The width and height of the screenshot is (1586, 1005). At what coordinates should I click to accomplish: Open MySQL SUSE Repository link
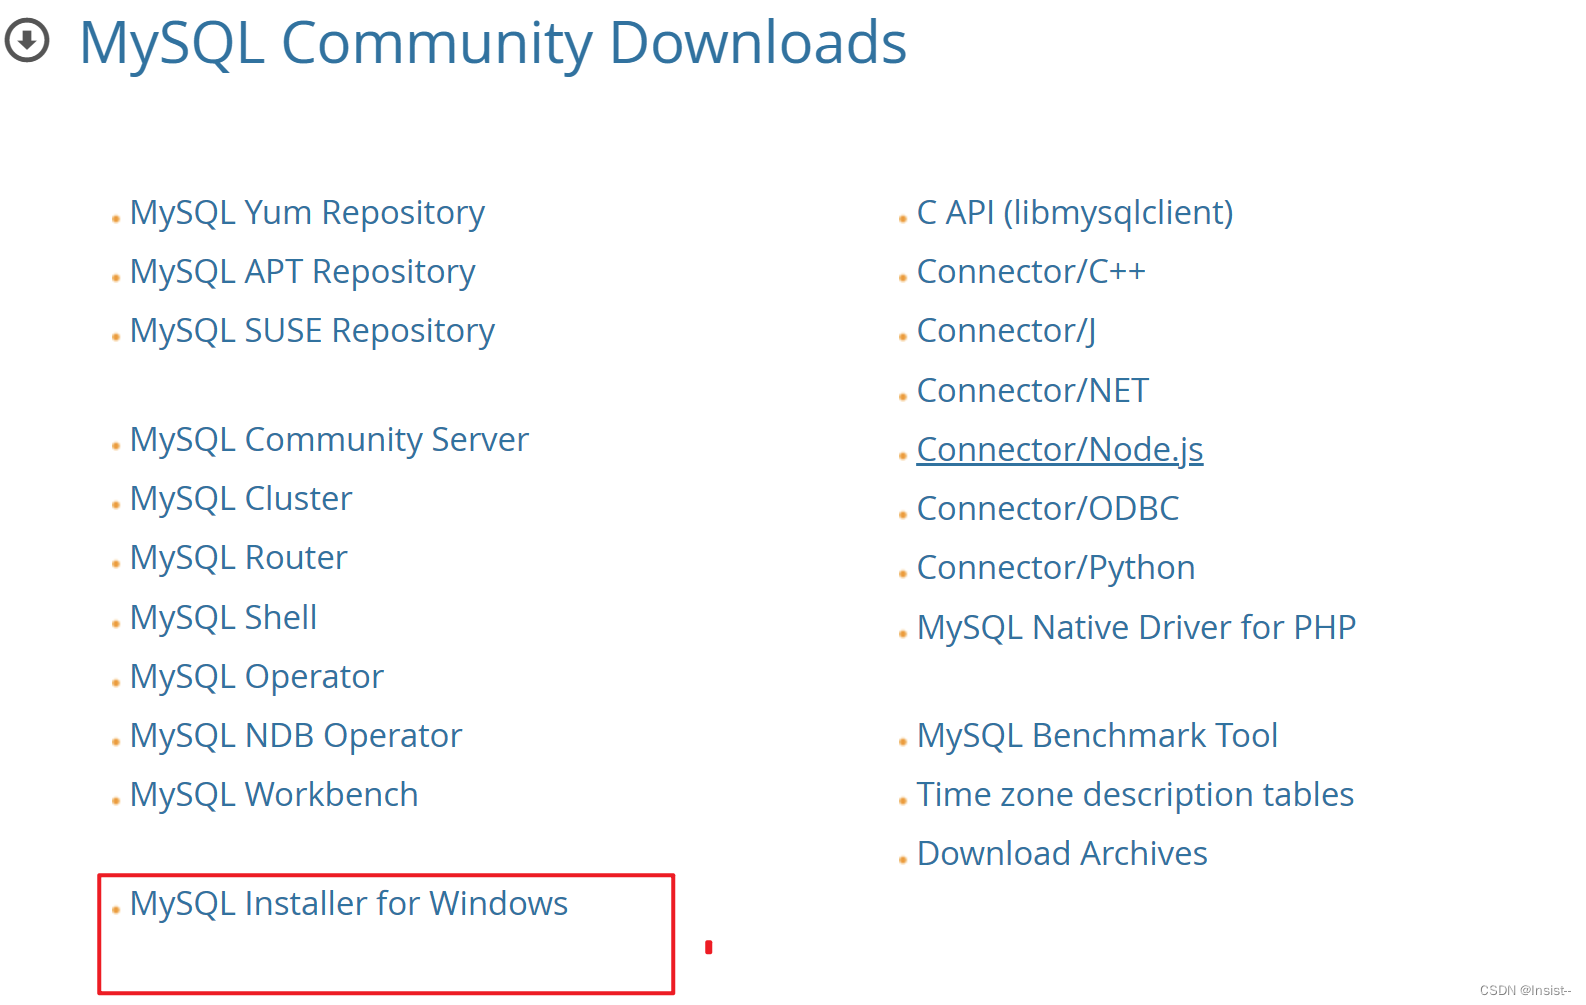point(312,331)
